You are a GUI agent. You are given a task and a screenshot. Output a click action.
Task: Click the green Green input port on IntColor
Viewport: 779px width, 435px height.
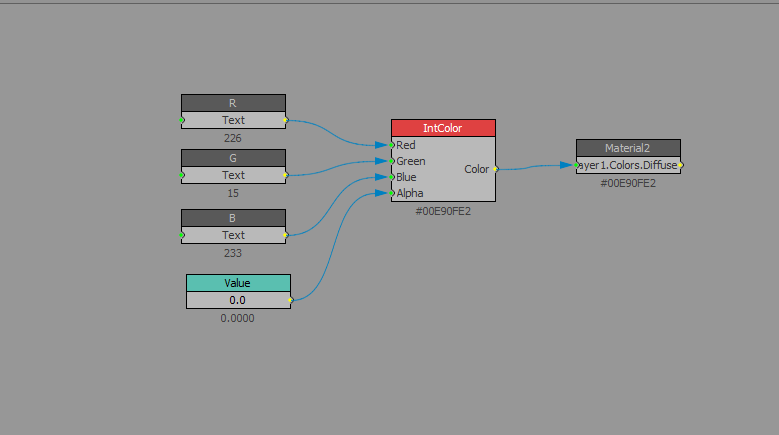pos(392,161)
